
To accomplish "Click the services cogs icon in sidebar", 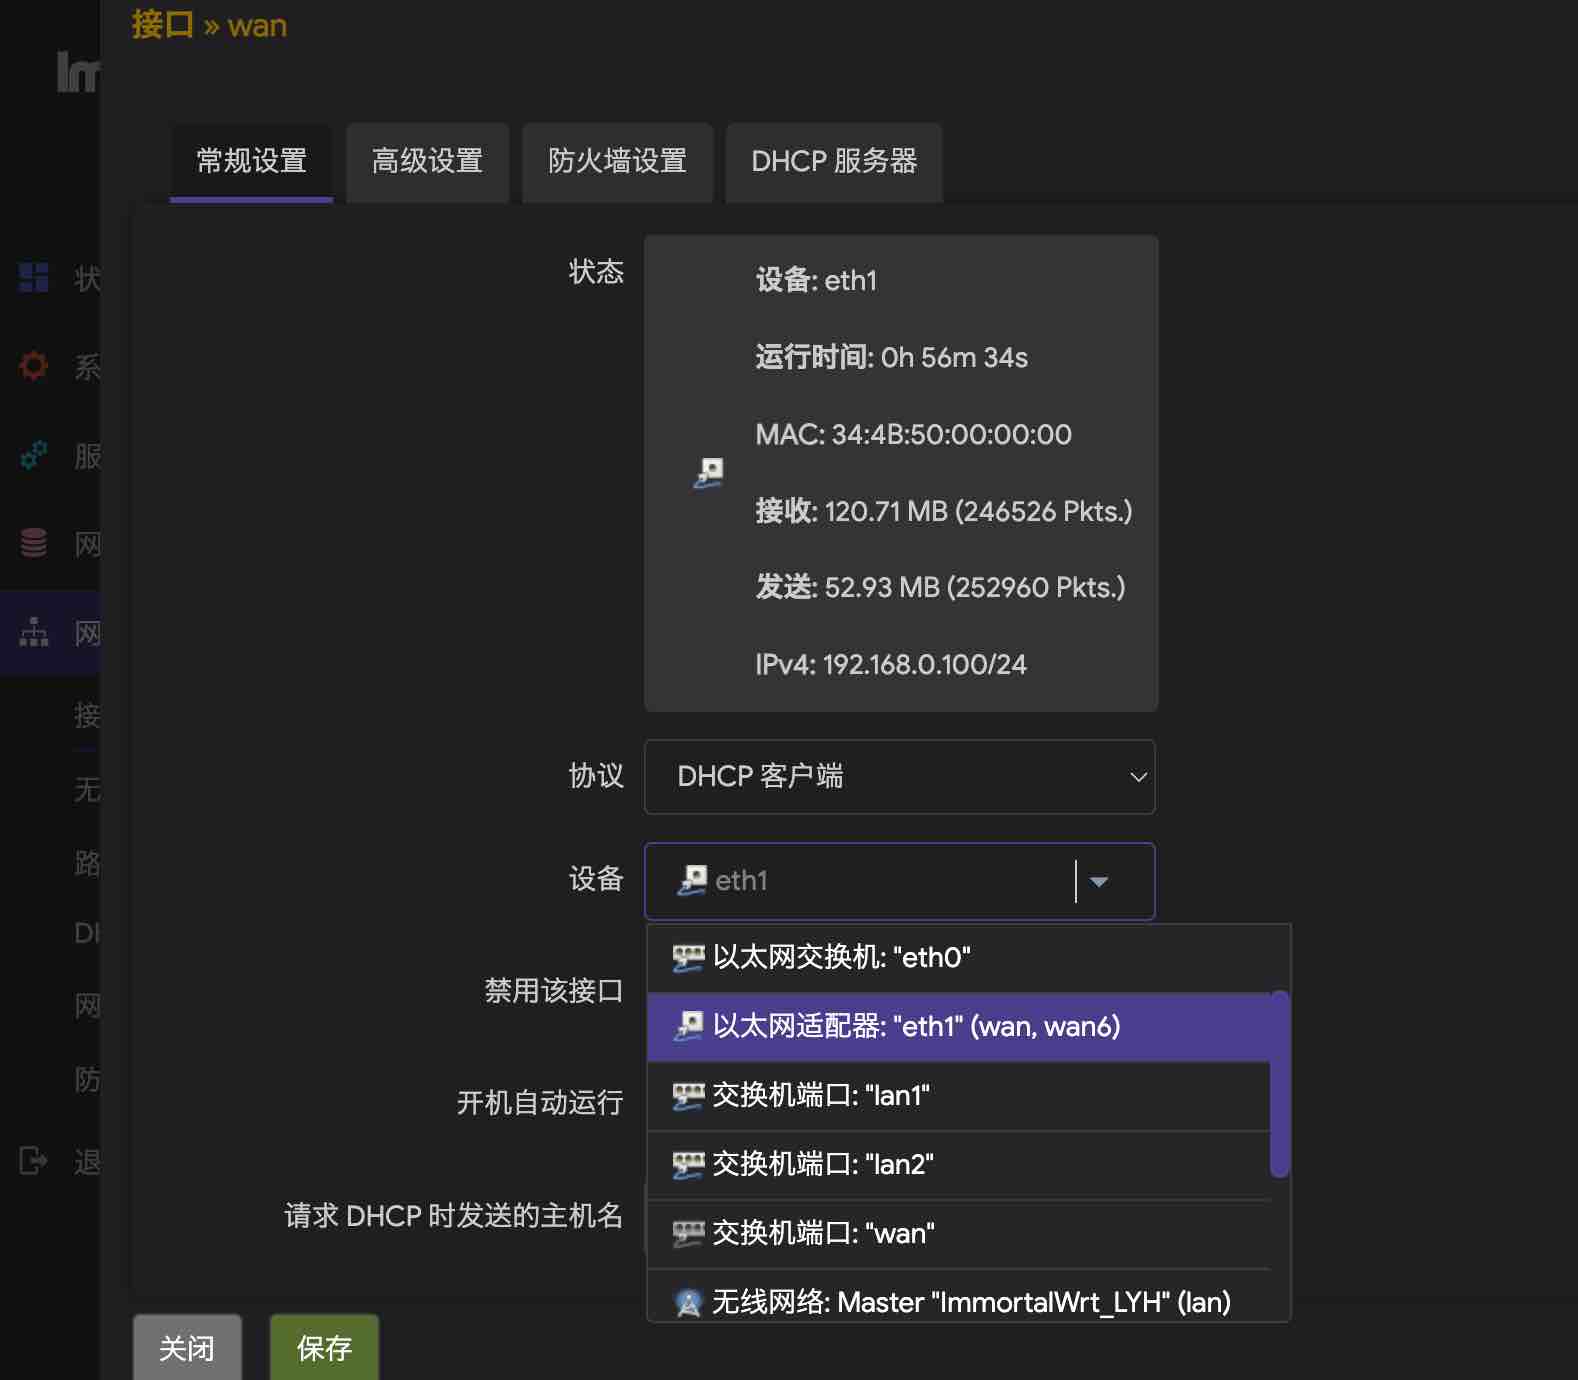I will tap(34, 455).
